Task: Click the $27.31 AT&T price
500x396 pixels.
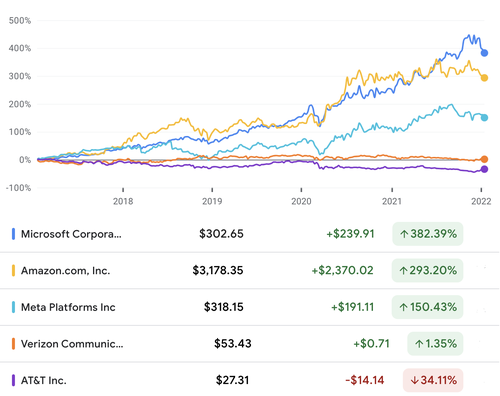Action: (x=232, y=380)
